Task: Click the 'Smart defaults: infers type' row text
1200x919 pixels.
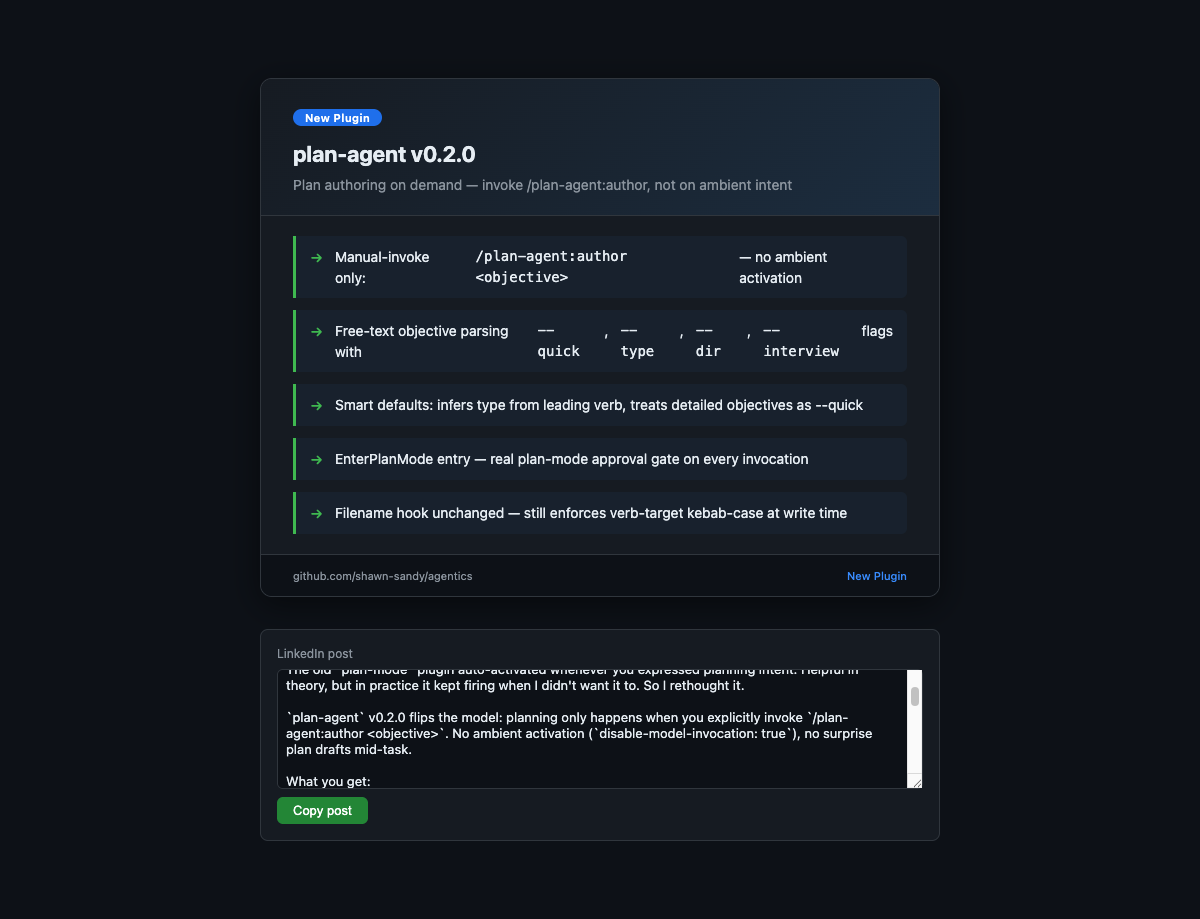Action: [x=599, y=405]
